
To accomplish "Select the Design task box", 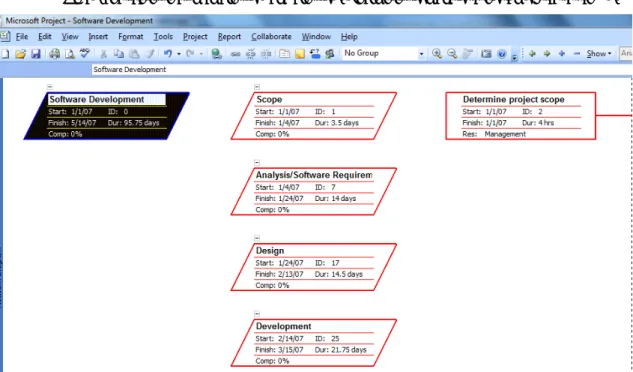I will (314, 267).
